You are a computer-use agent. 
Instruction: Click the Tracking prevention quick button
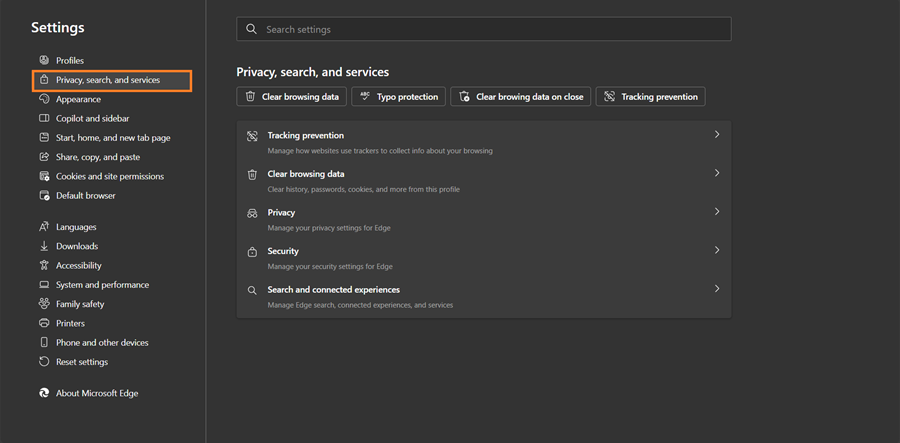[x=650, y=96]
